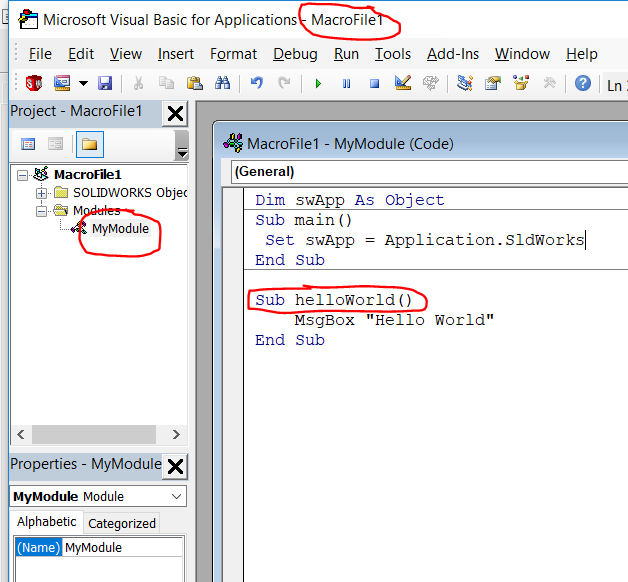This screenshot has width=628, height=582.
Task: Close the Project - MacroFile1 pane
Action: click(x=175, y=114)
